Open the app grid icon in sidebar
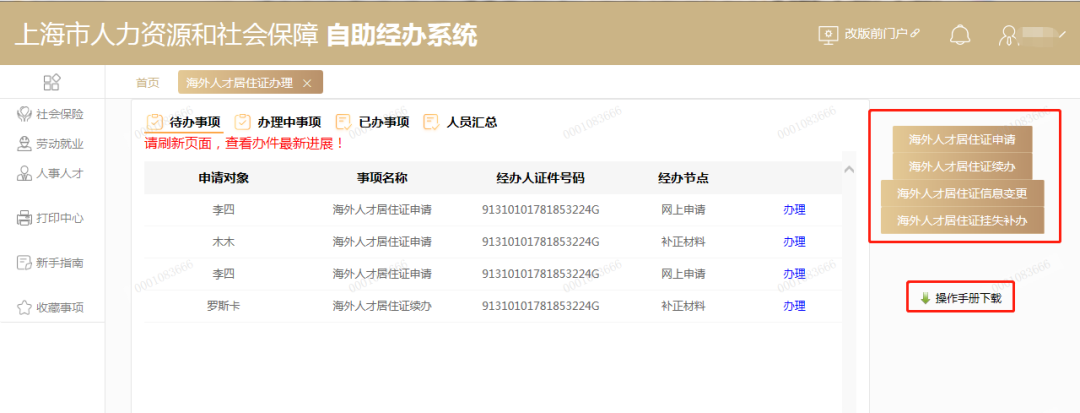1080x413 pixels. click(52, 83)
